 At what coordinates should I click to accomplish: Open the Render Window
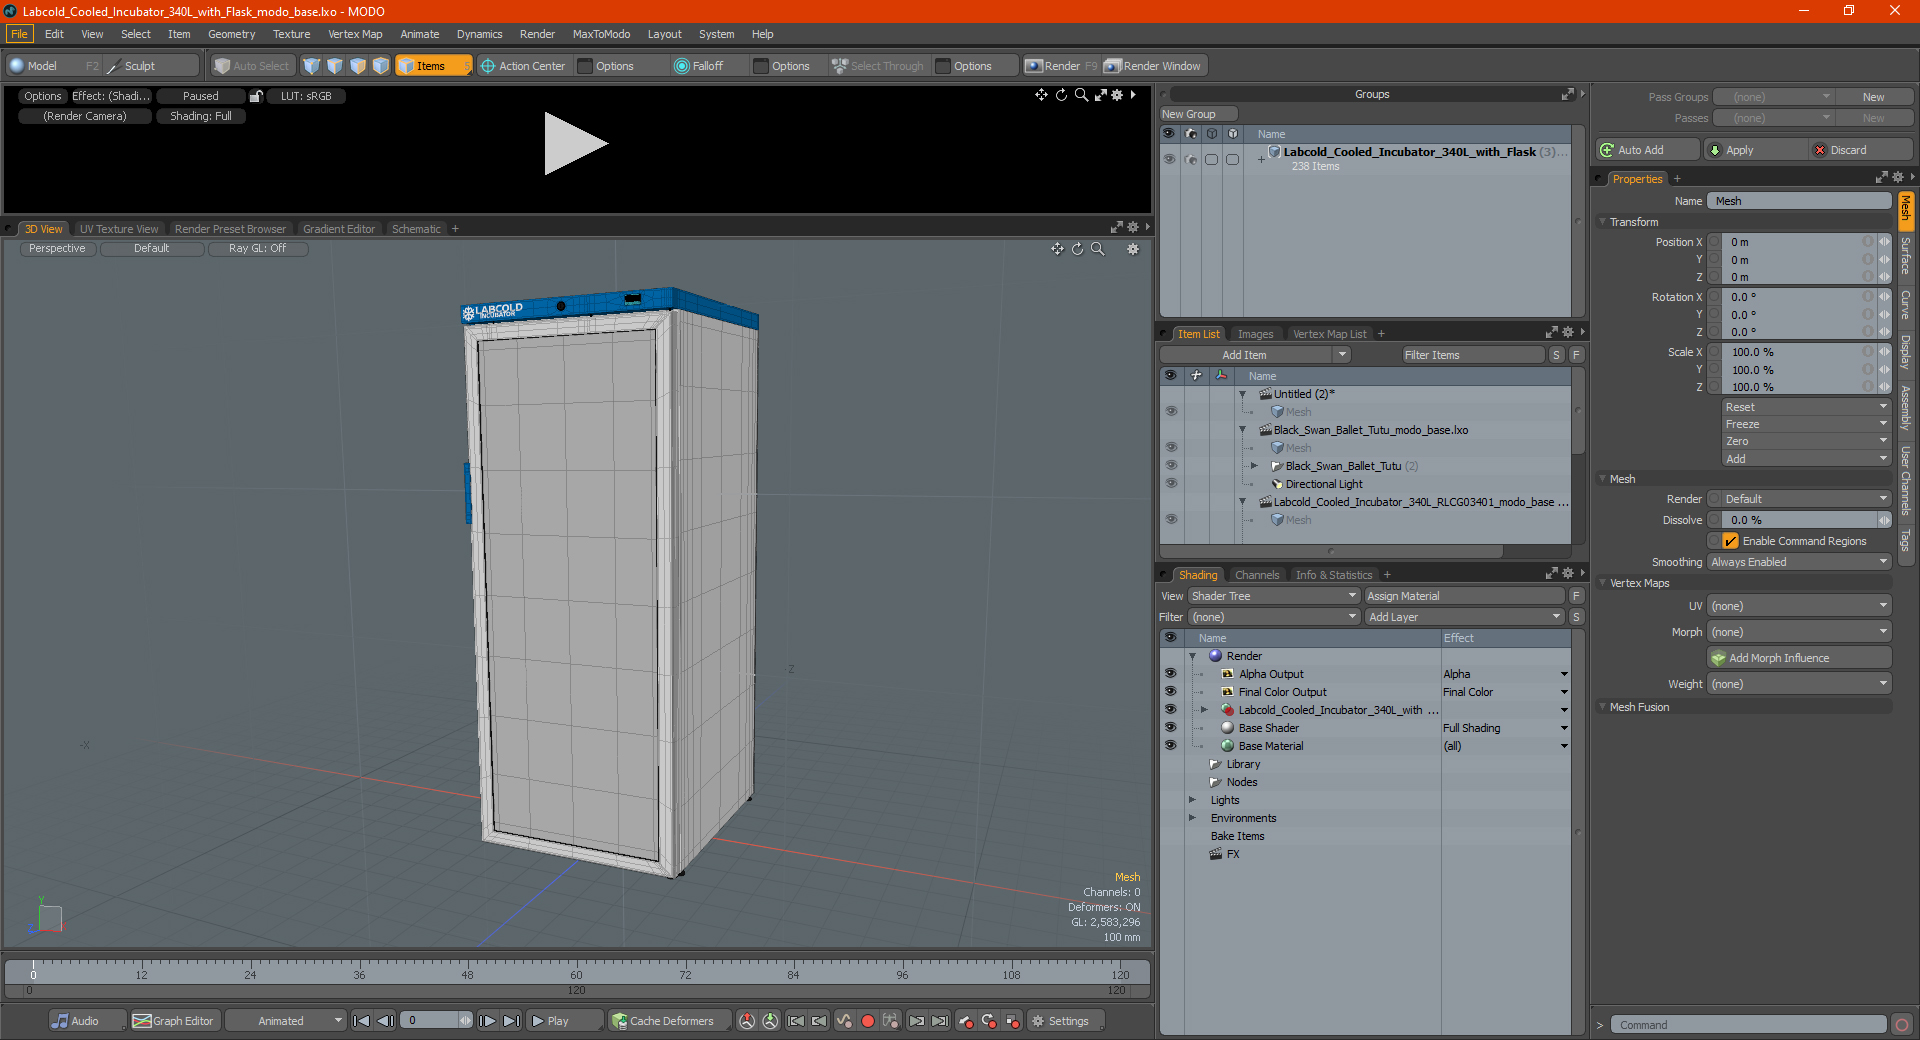click(x=1154, y=66)
